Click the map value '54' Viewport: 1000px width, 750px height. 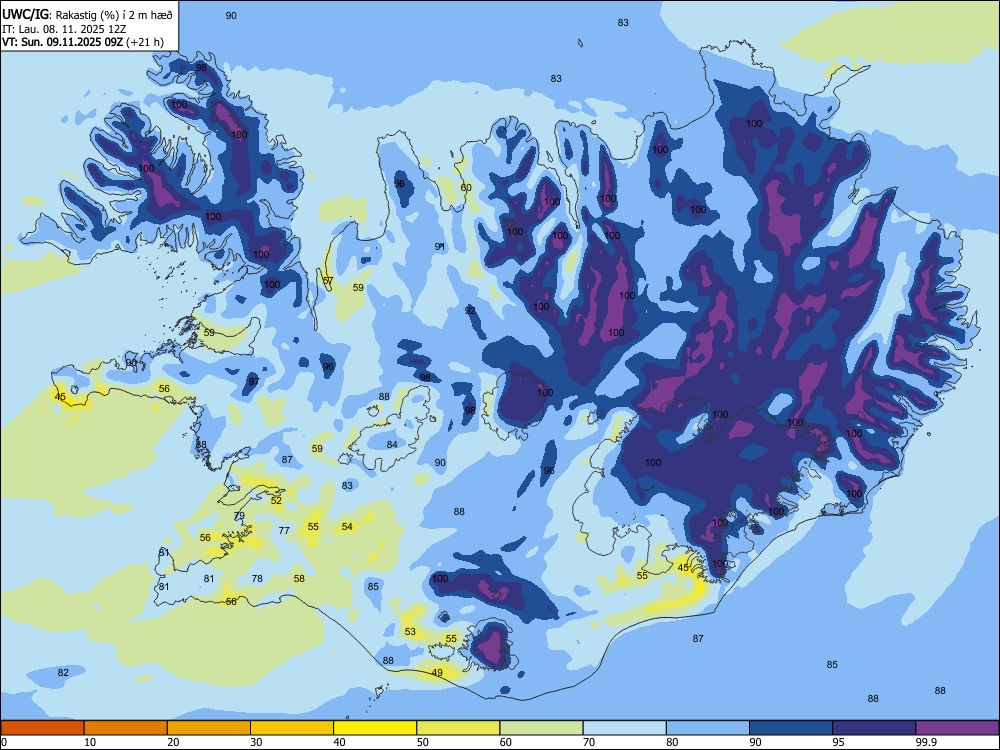click(x=347, y=526)
